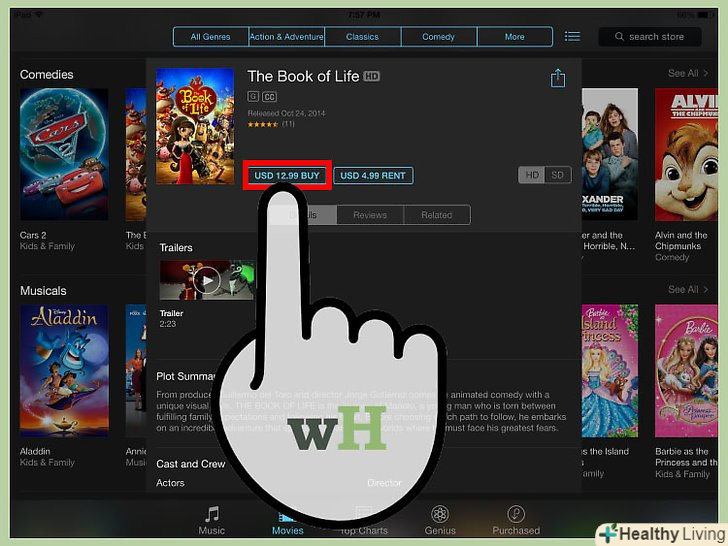The image size is (728, 546).
Task: See All in the Comedies section
Action: [688, 73]
